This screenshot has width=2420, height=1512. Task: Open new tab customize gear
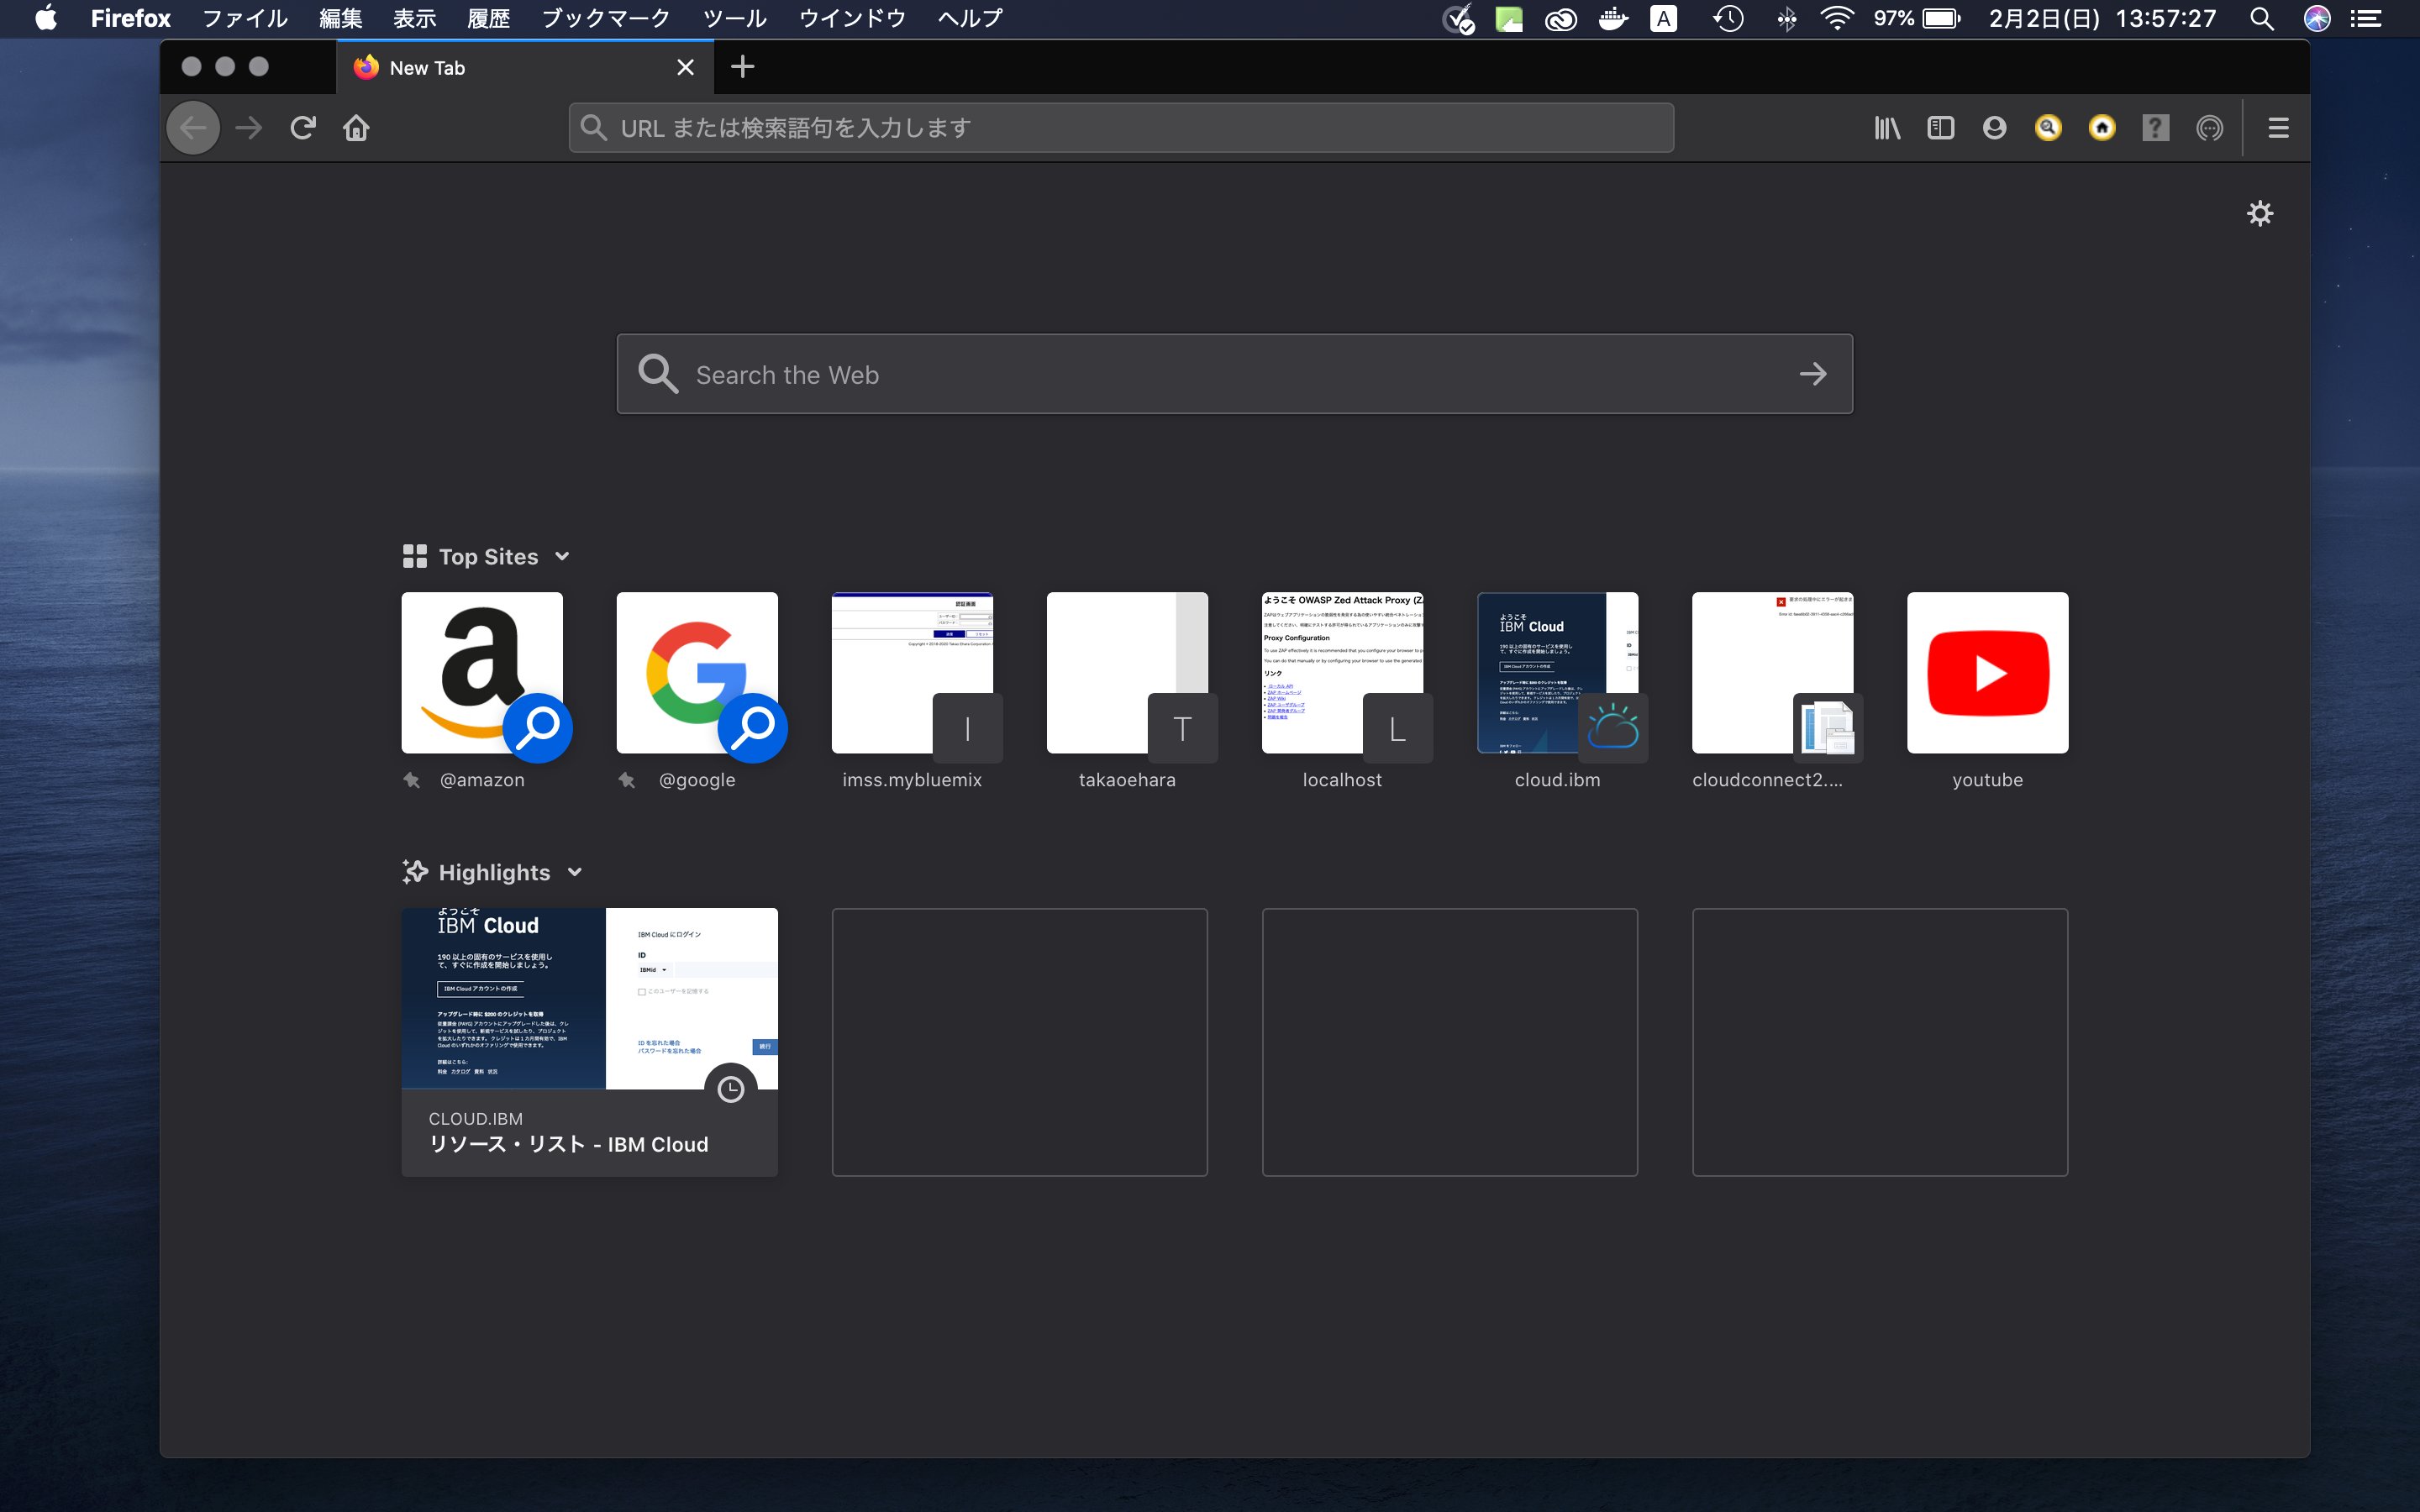pos(2260,213)
